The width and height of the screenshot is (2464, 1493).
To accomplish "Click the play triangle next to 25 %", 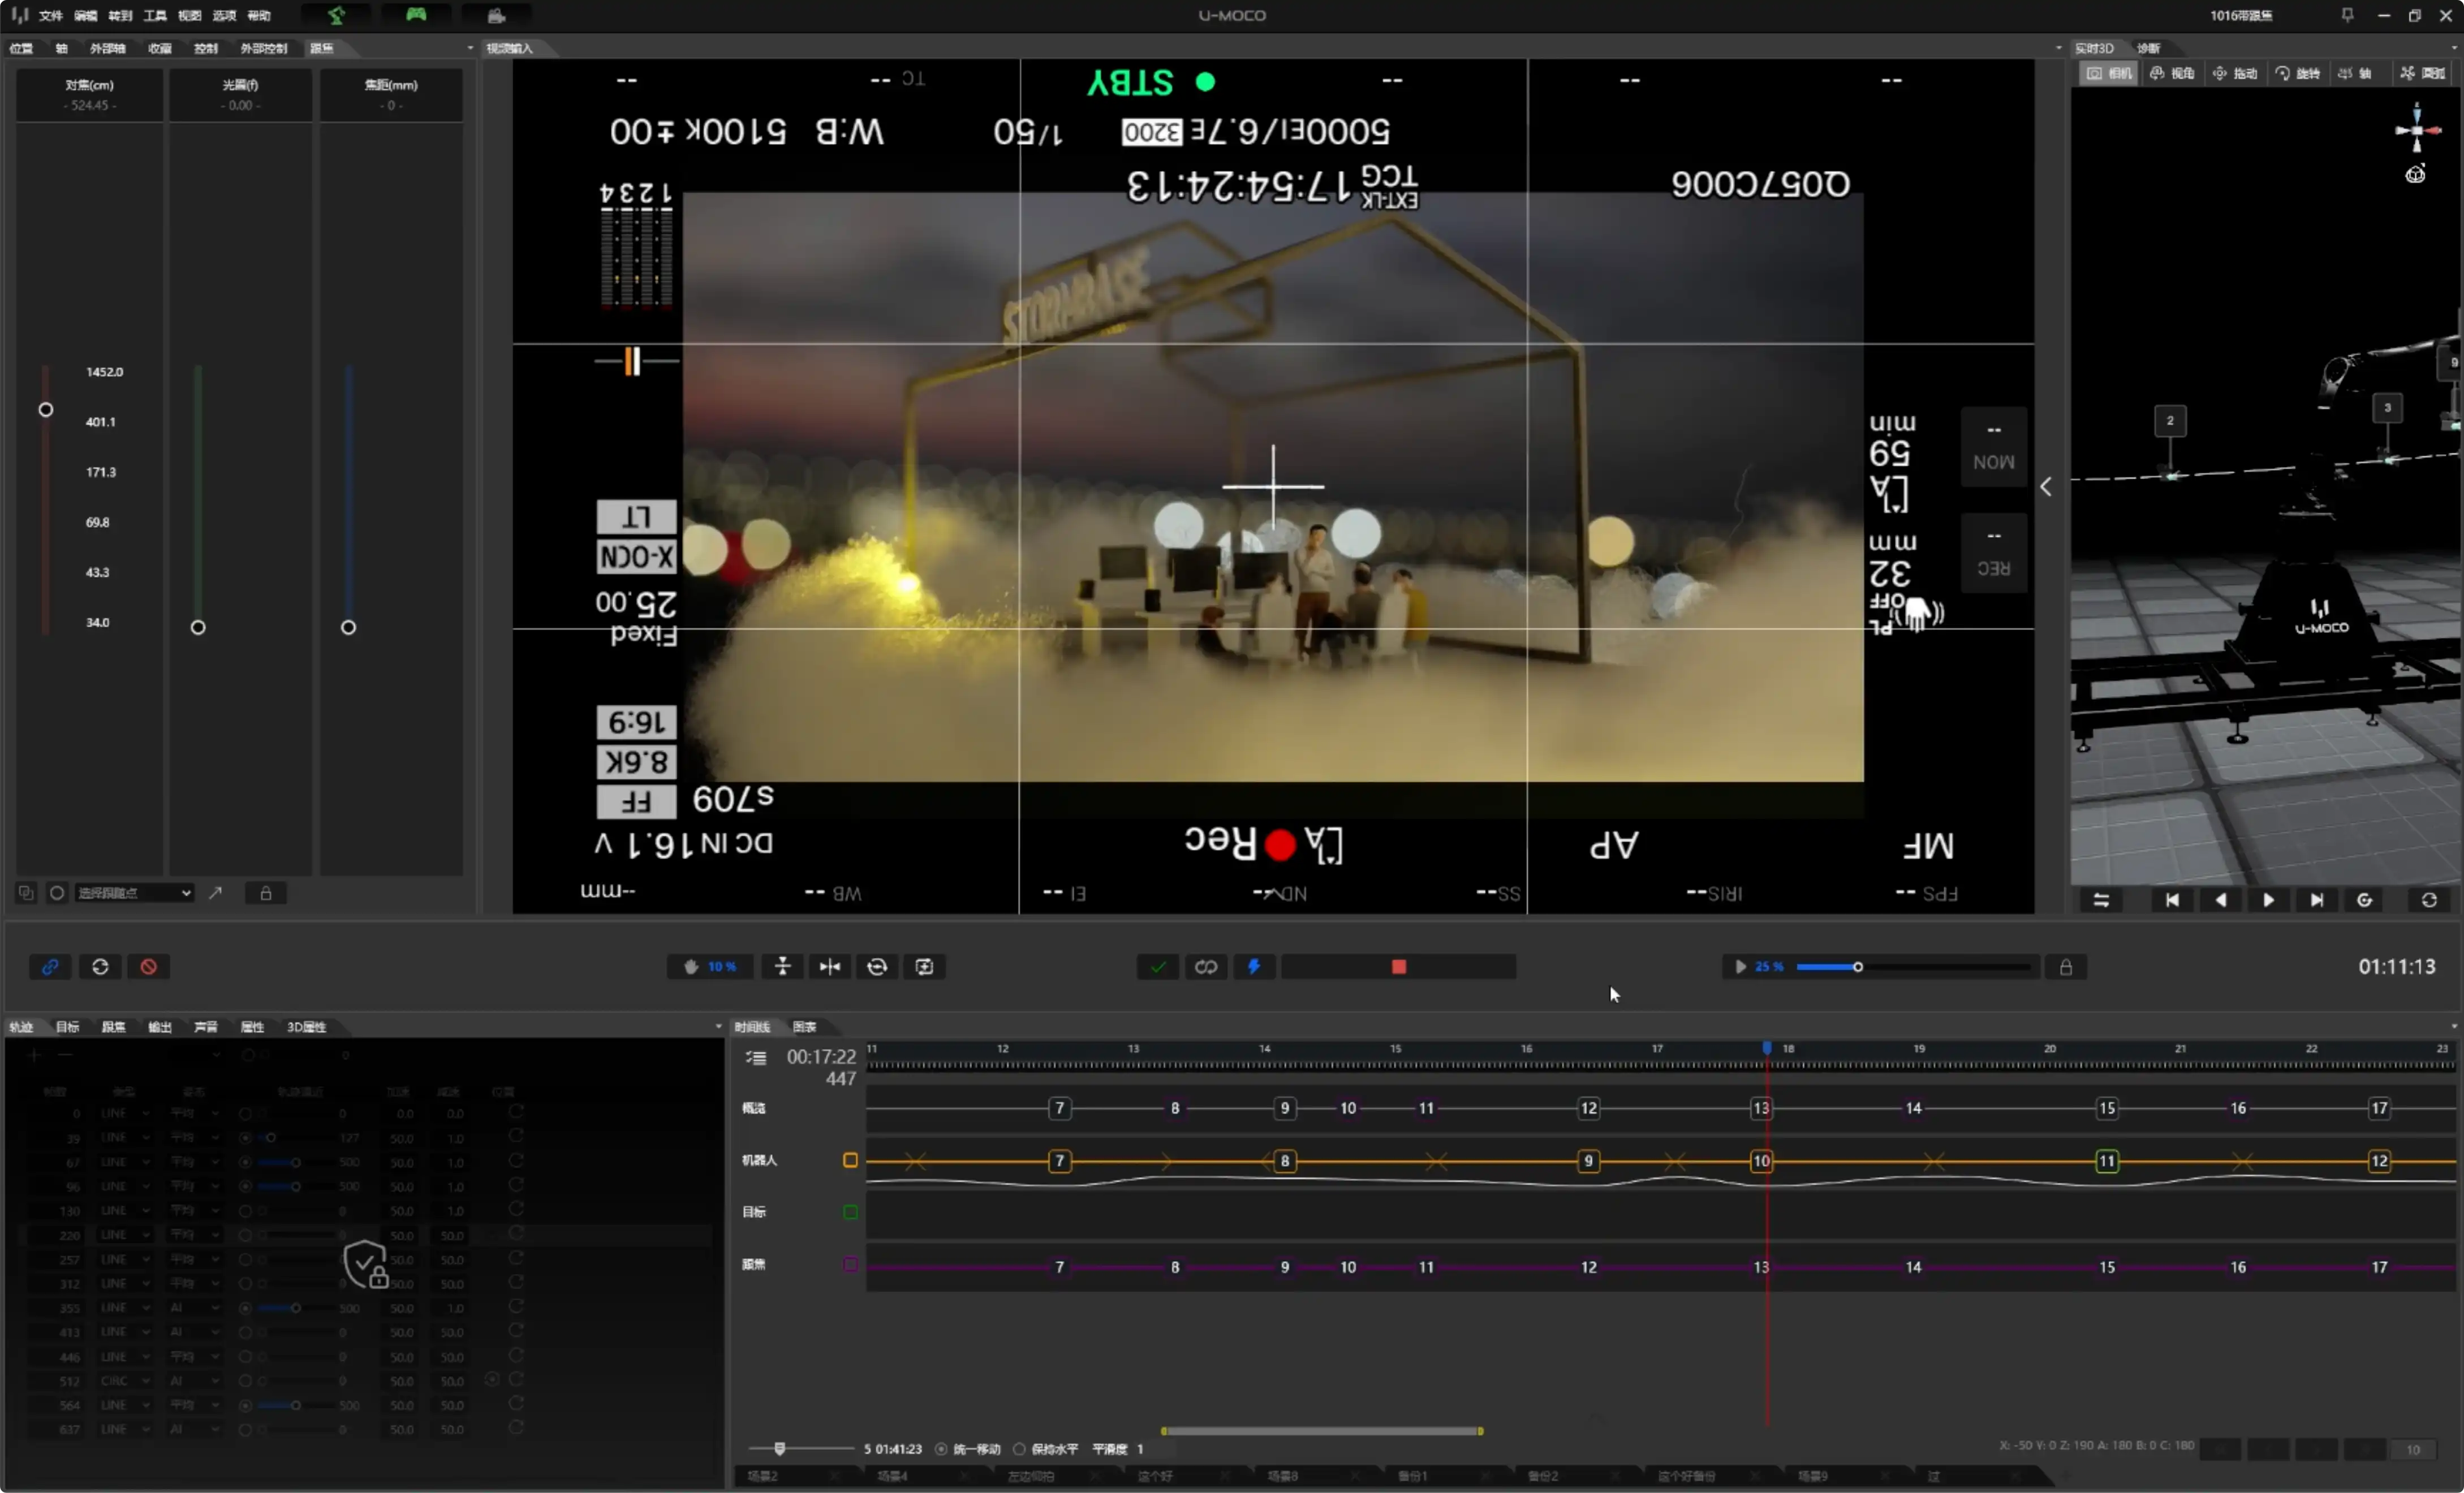I will [1740, 967].
